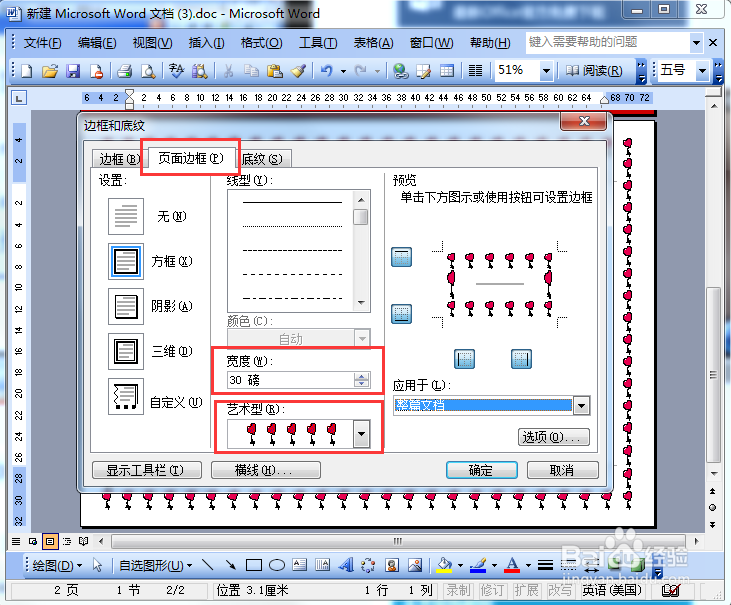Choose the Shadow (阴影) border setting

[126, 306]
